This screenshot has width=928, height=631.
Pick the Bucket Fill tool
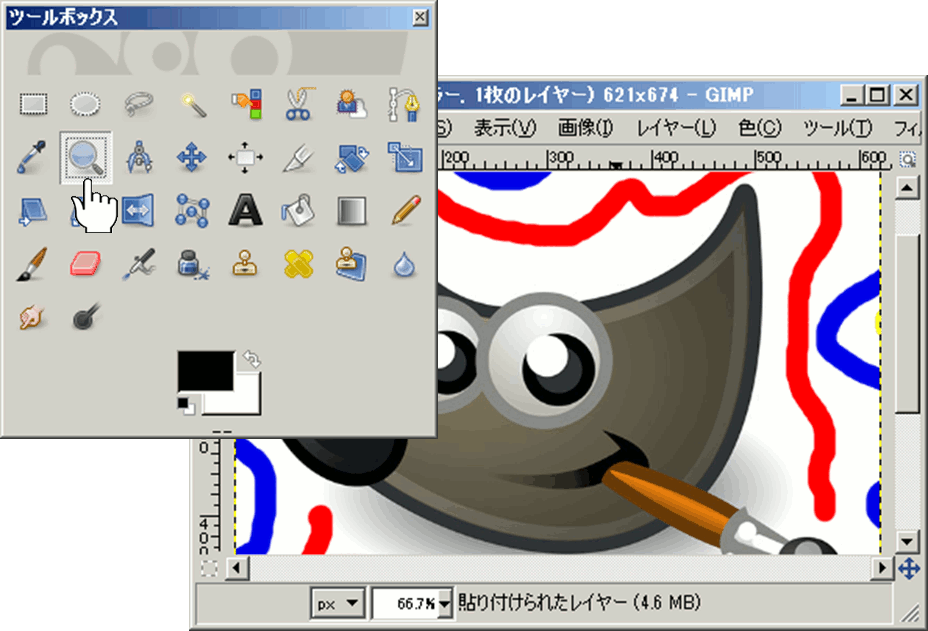pos(297,210)
